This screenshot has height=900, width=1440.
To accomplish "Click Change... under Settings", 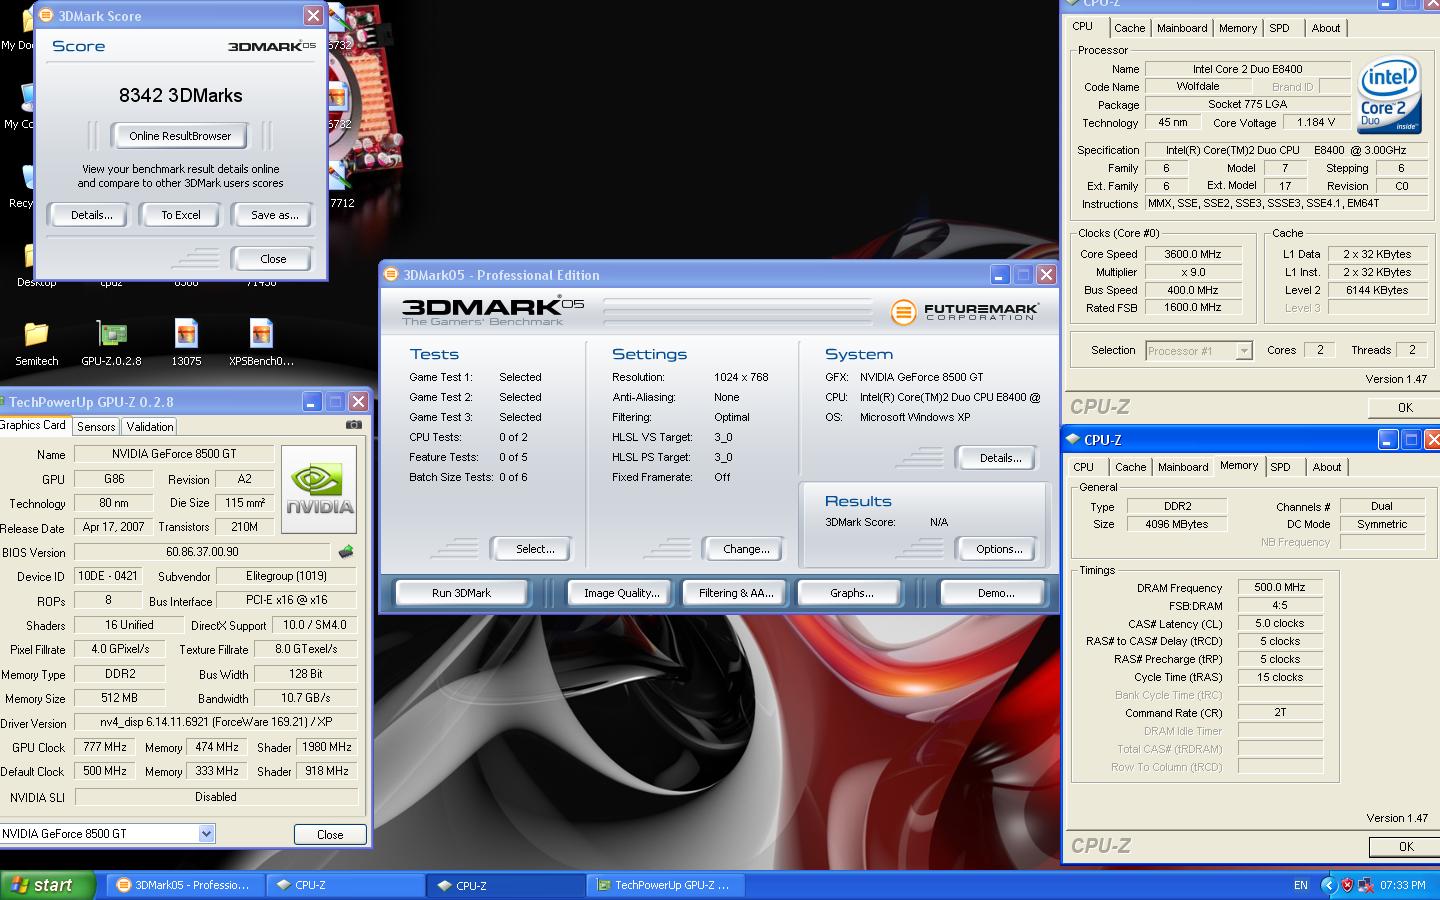I will (746, 549).
